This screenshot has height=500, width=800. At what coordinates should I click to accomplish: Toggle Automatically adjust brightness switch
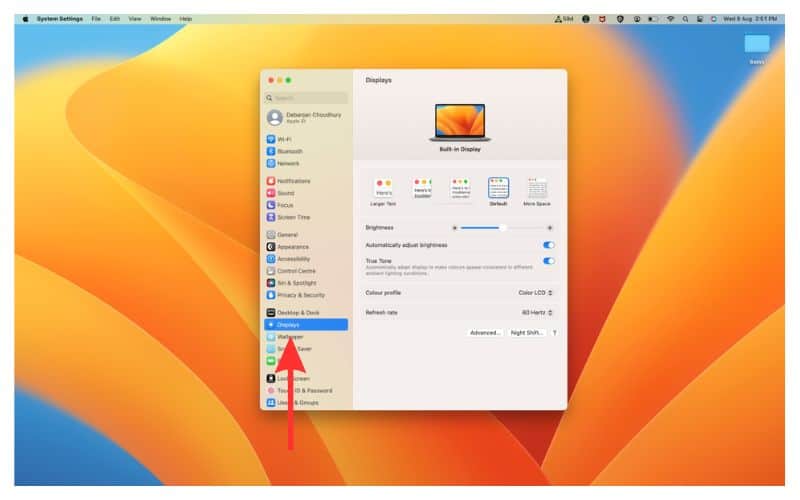pos(548,245)
